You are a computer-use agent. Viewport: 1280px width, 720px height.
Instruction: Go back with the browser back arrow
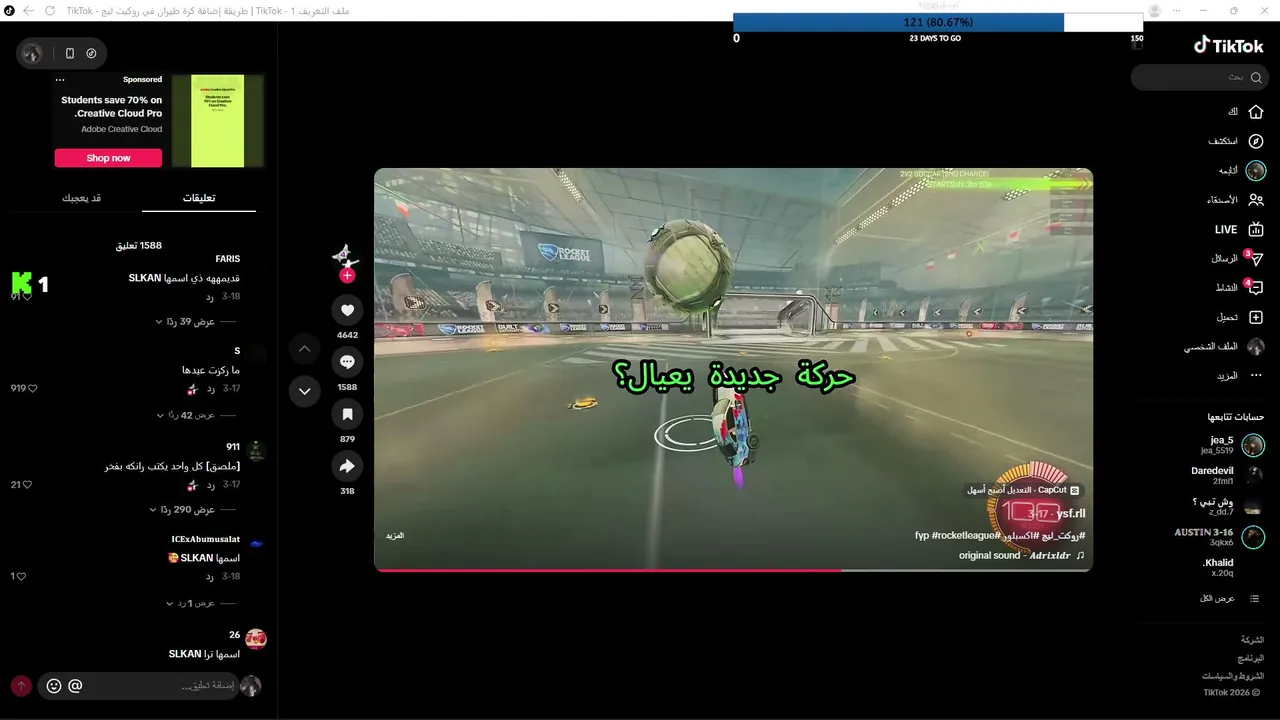[x=27, y=10]
